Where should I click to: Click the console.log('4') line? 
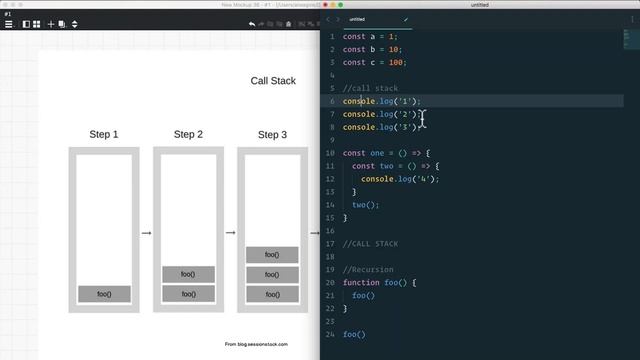point(400,179)
